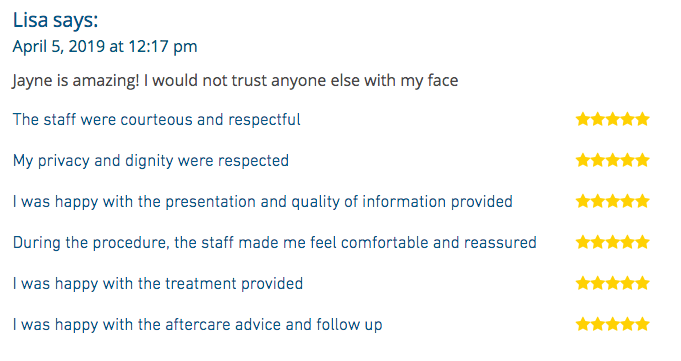Click the April 5, 2019 date stamp

105,46
